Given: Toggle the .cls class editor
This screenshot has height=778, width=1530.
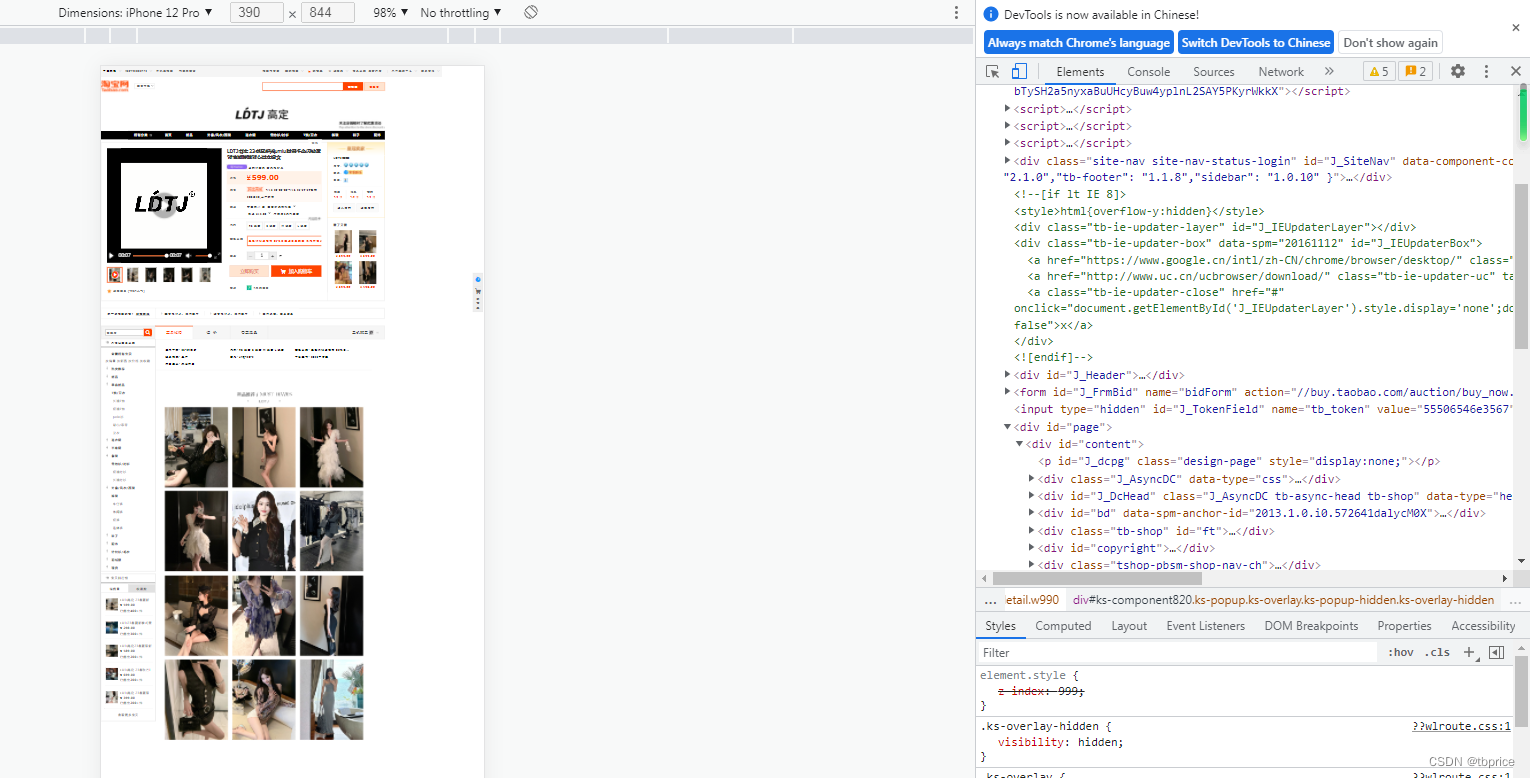Looking at the screenshot, I should tap(1438, 652).
